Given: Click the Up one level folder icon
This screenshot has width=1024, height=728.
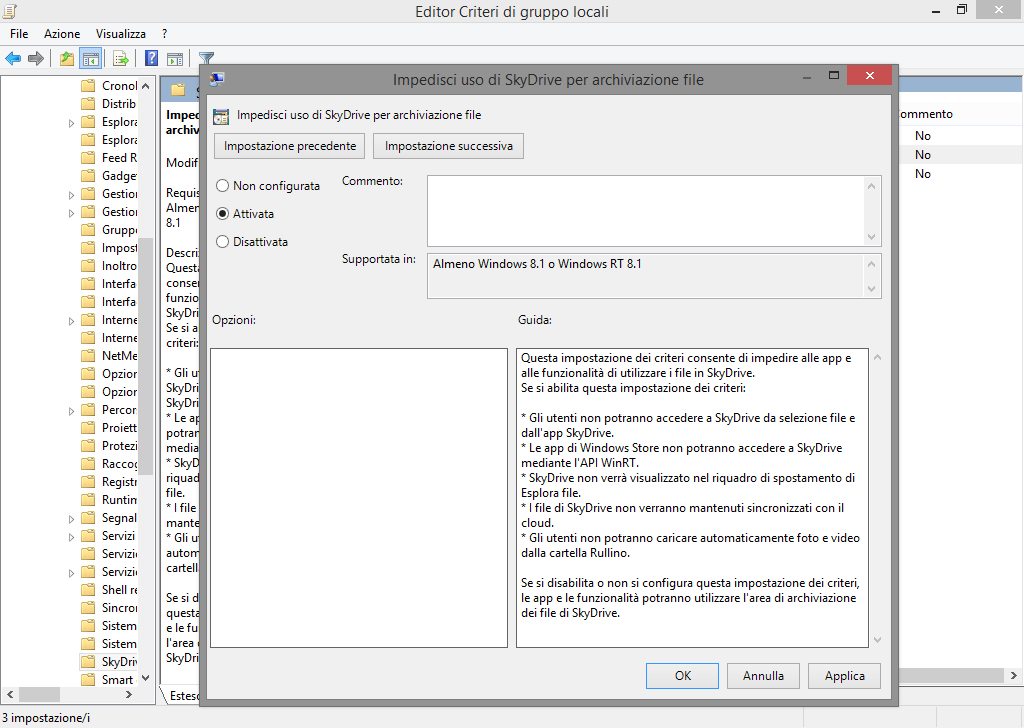Looking at the screenshot, I should (66, 58).
